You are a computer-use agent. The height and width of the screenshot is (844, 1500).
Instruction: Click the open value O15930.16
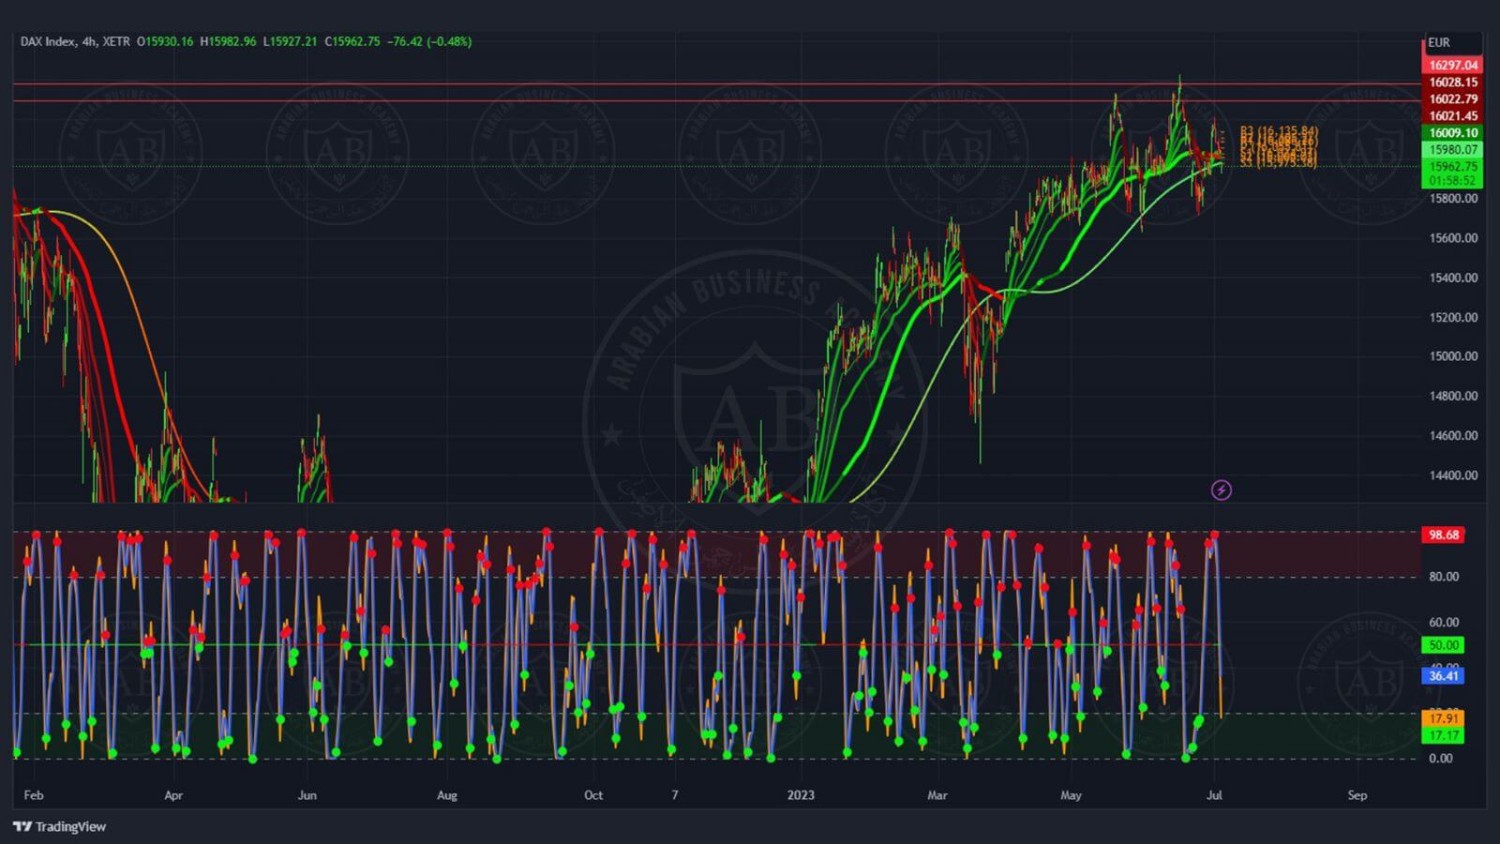coord(165,41)
